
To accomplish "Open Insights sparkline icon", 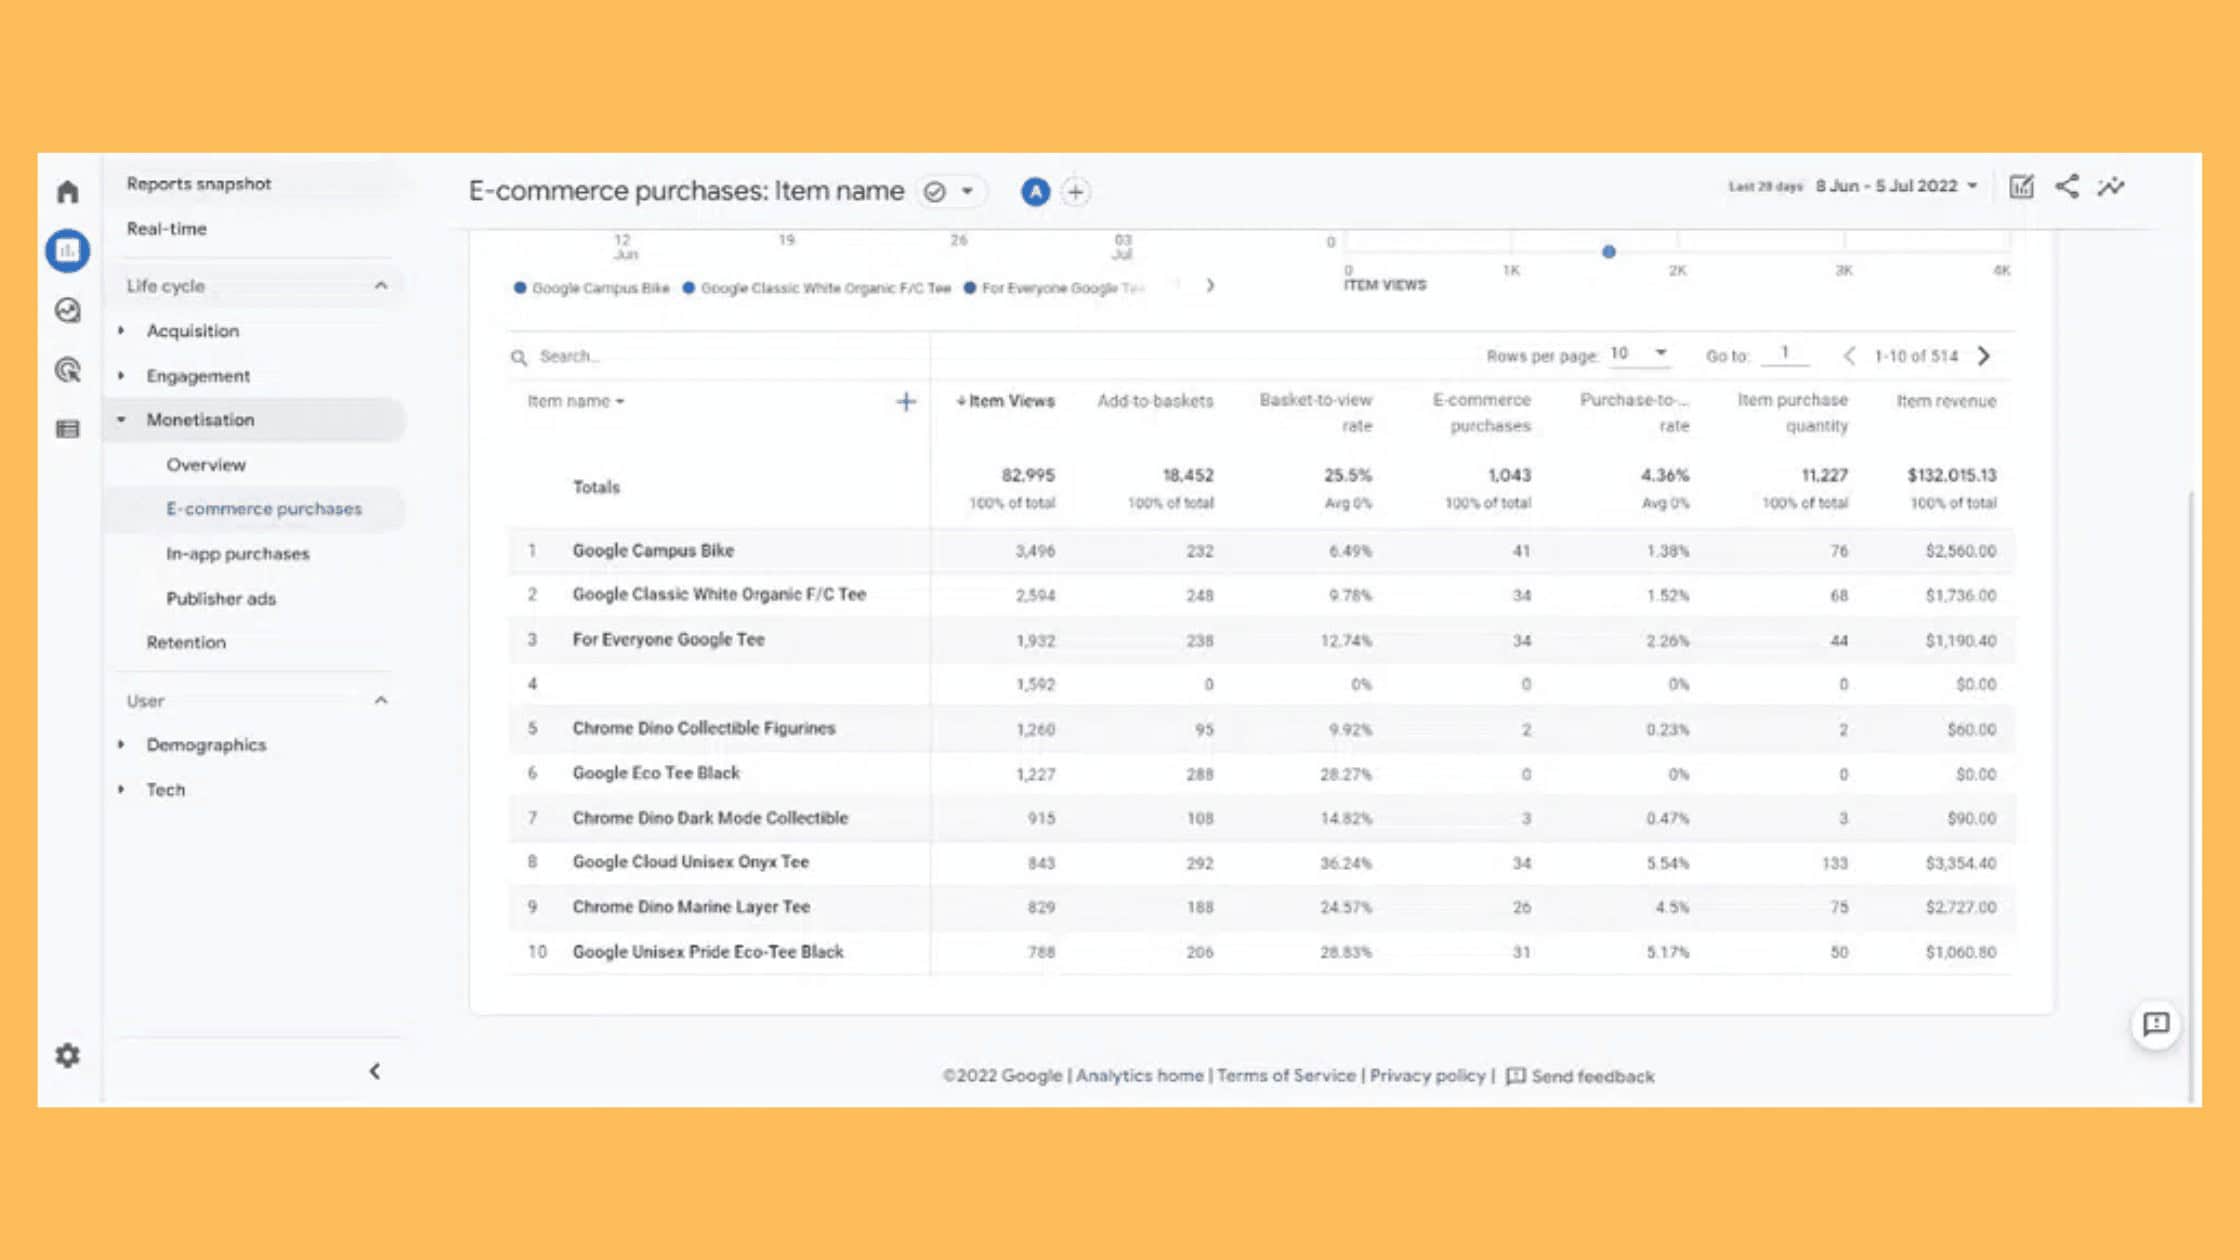I will [x=2111, y=186].
